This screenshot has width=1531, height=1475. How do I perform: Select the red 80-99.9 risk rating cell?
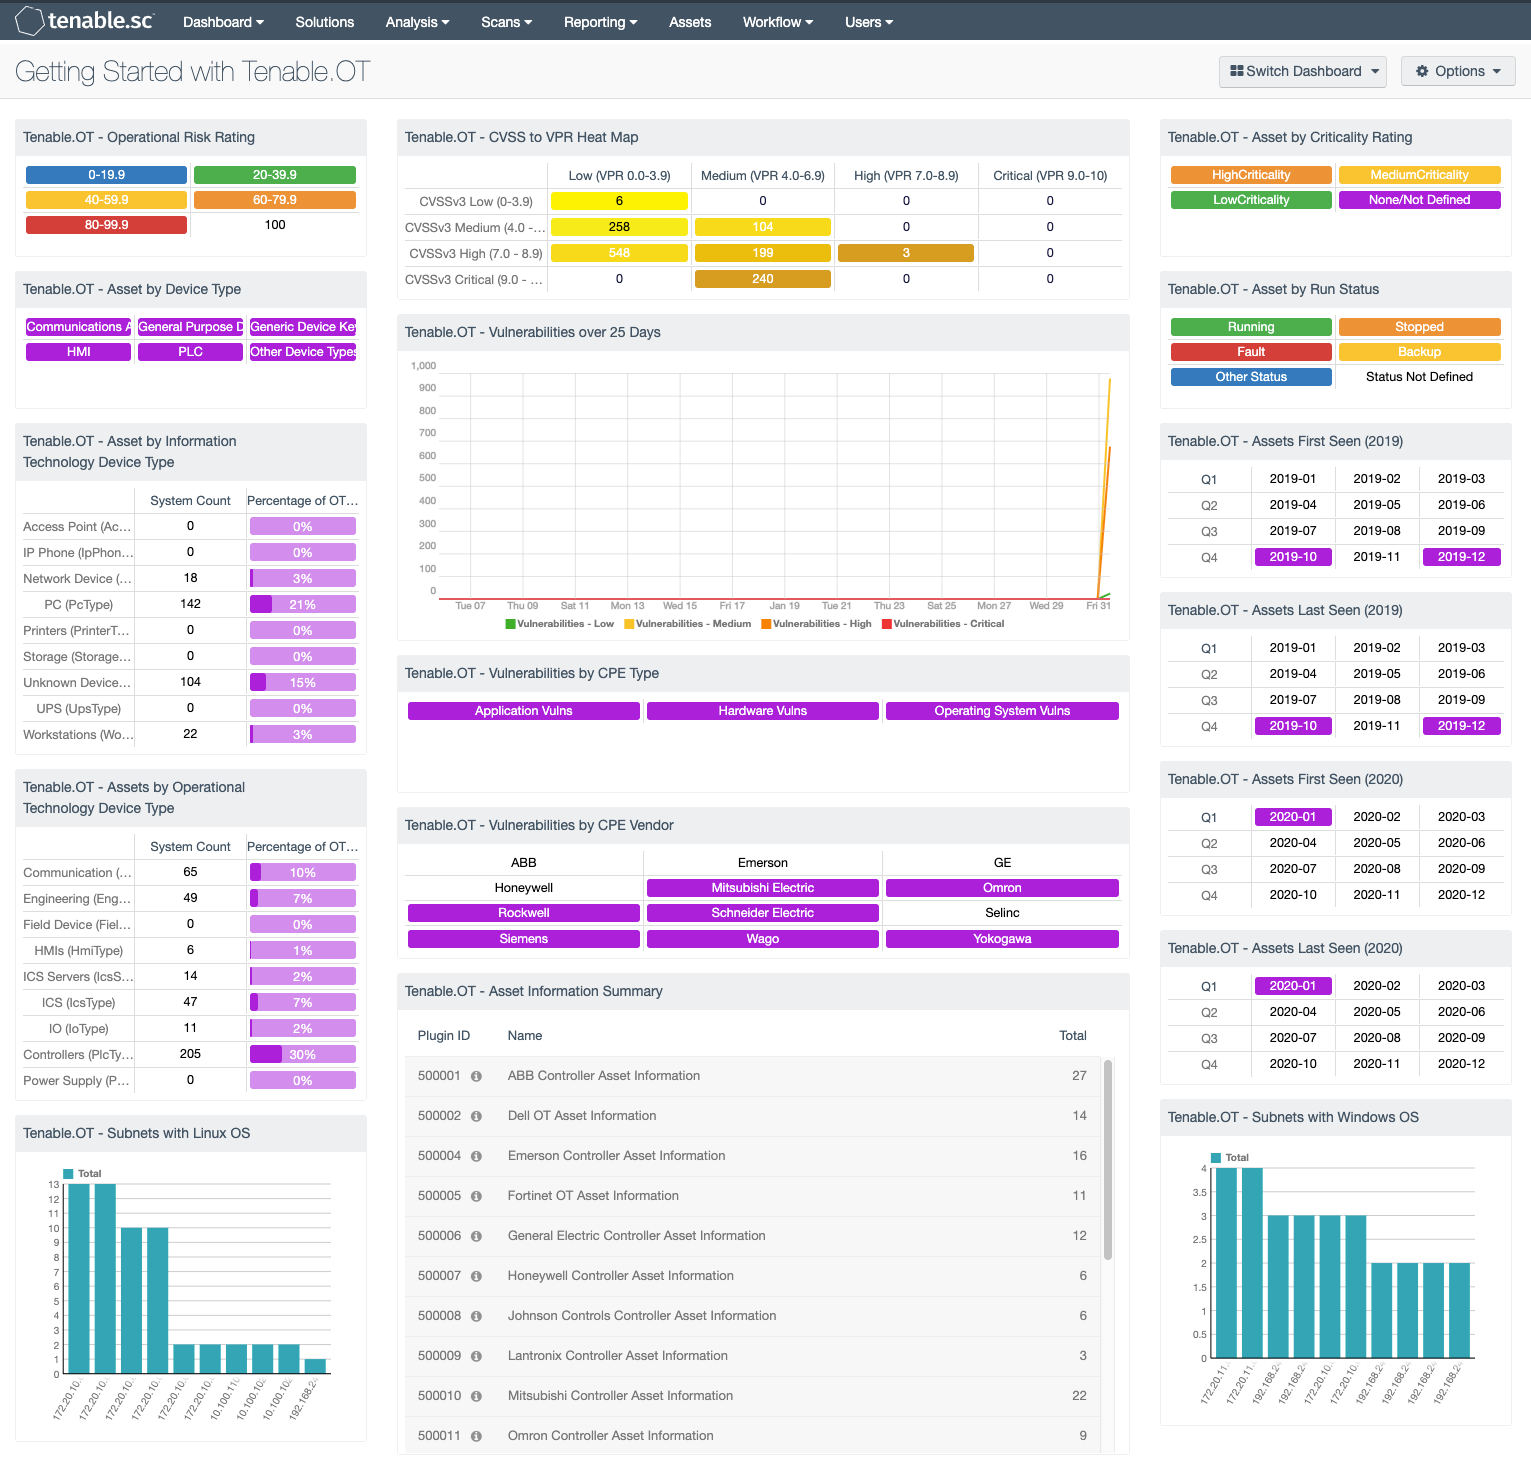pyautogui.click(x=106, y=225)
